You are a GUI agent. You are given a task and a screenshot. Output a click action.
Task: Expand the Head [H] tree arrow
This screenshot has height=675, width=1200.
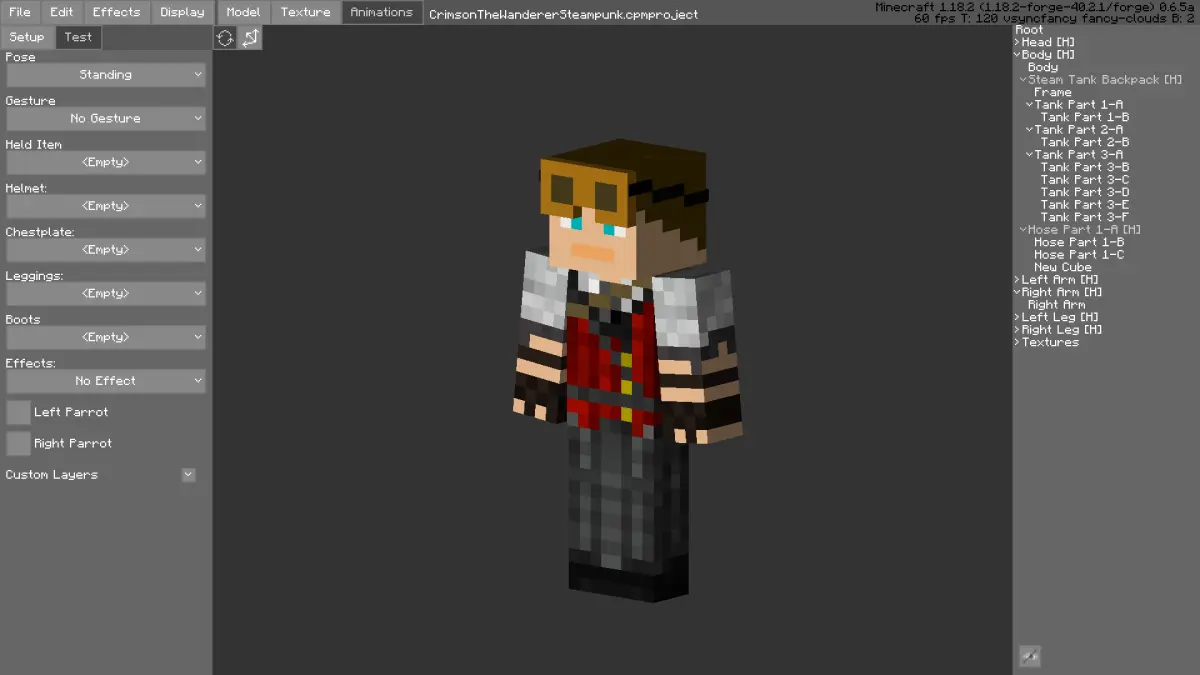pos(1017,43)
